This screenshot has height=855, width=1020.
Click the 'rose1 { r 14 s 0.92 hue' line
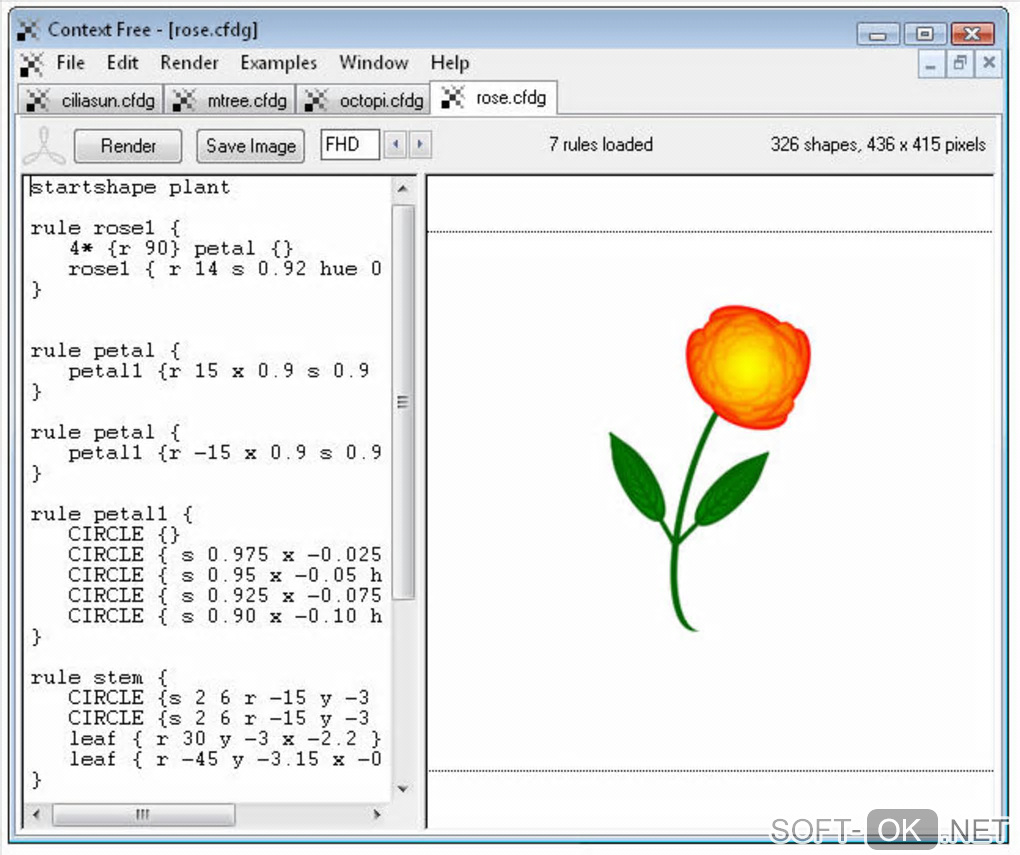tap(225, 269)
